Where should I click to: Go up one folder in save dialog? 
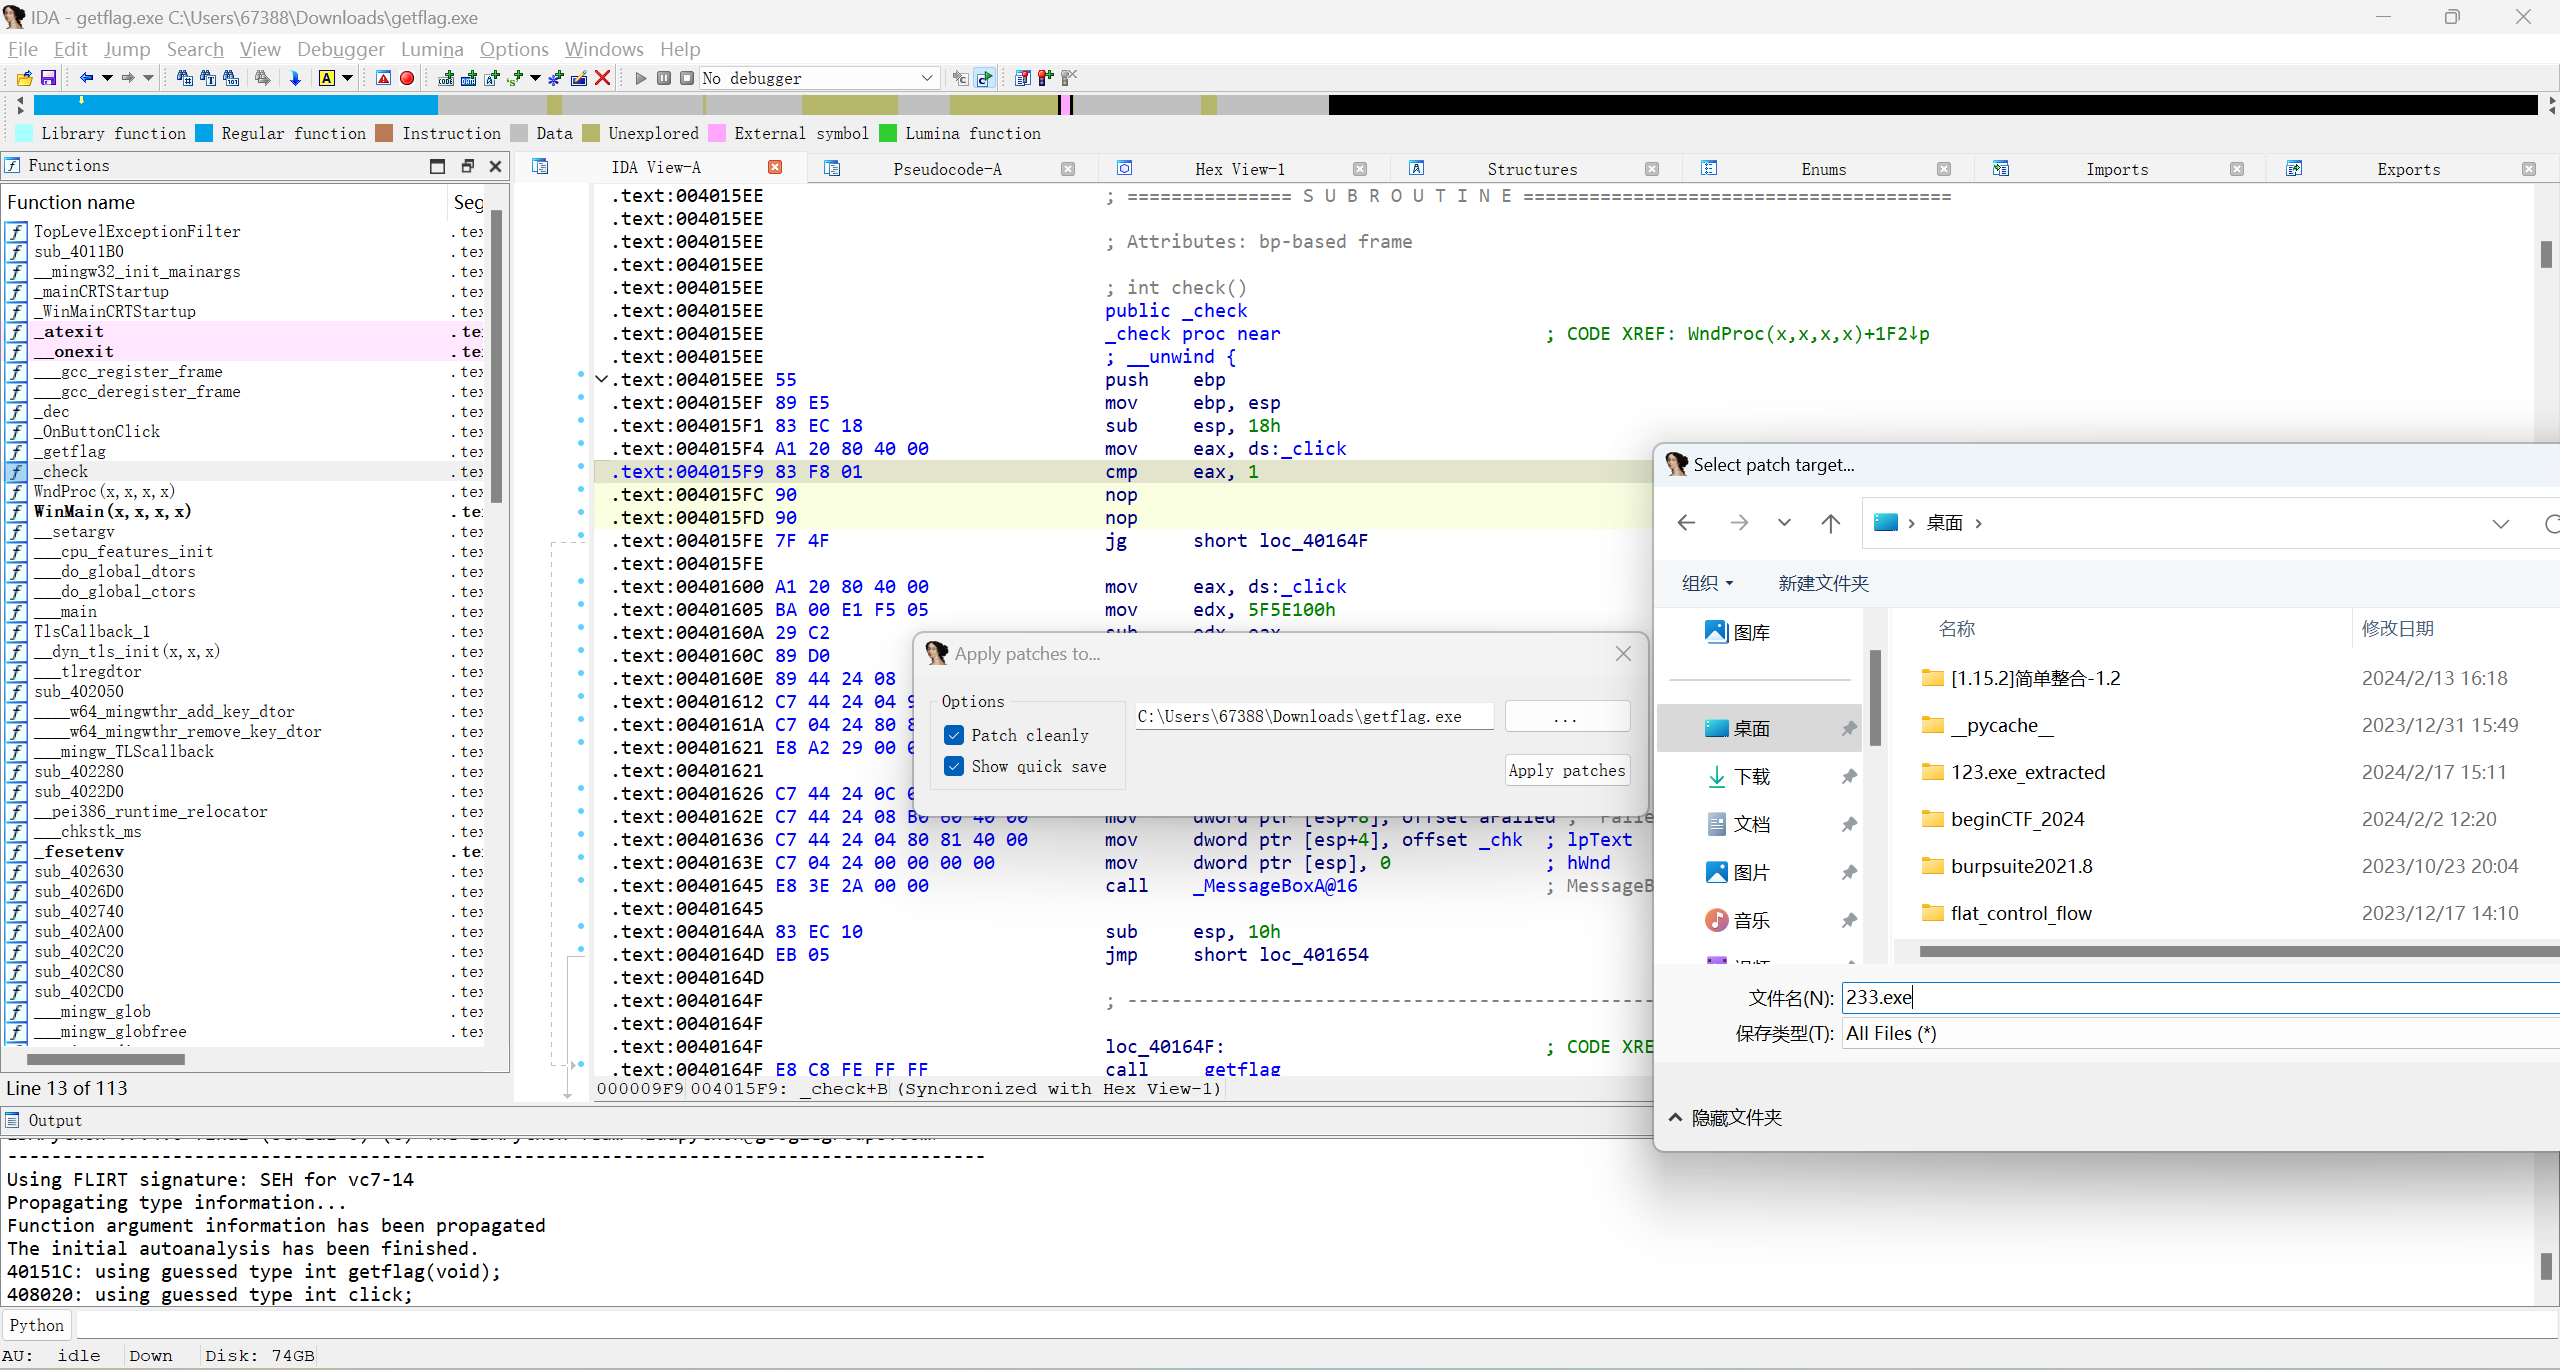[1831, 523]
